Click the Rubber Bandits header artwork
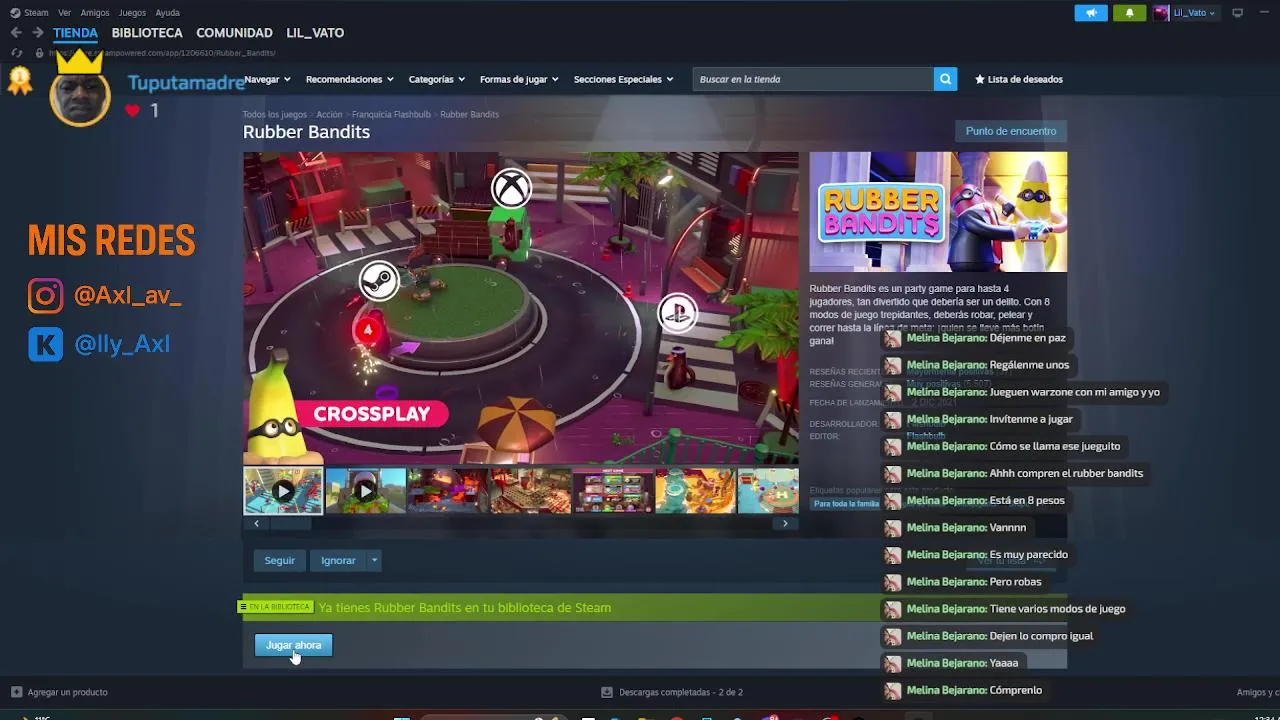 938,212
